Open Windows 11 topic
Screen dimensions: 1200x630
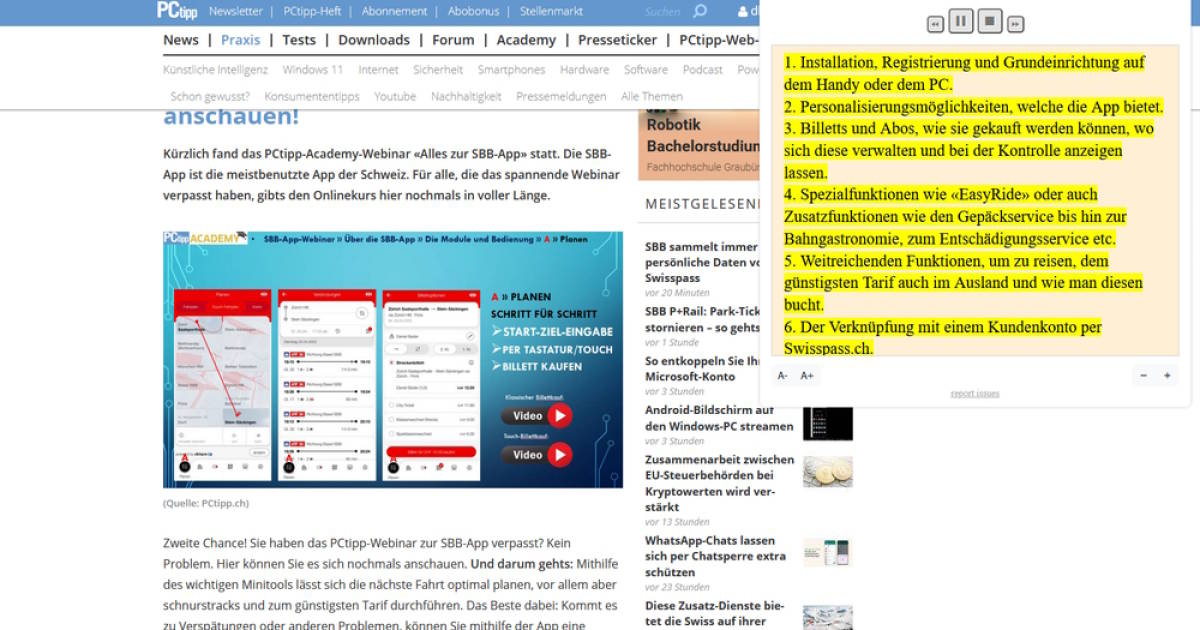click(313, 70)
